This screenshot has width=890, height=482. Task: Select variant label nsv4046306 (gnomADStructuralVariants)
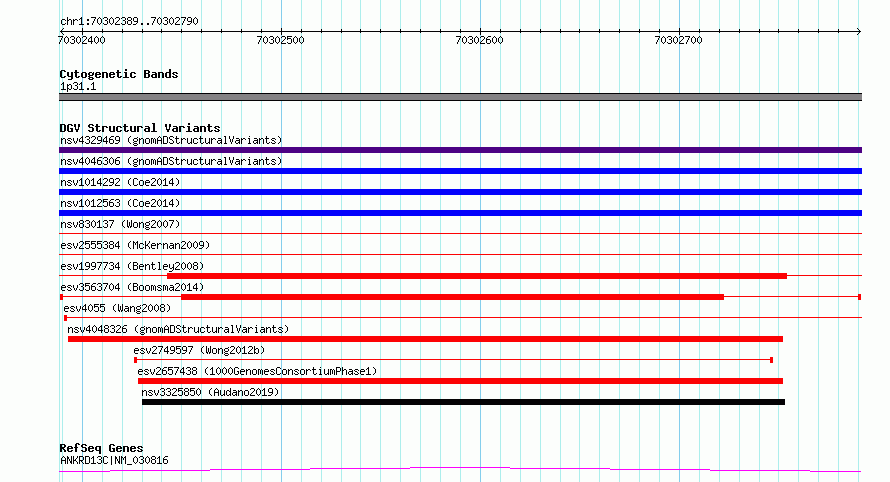pos(171,161)
